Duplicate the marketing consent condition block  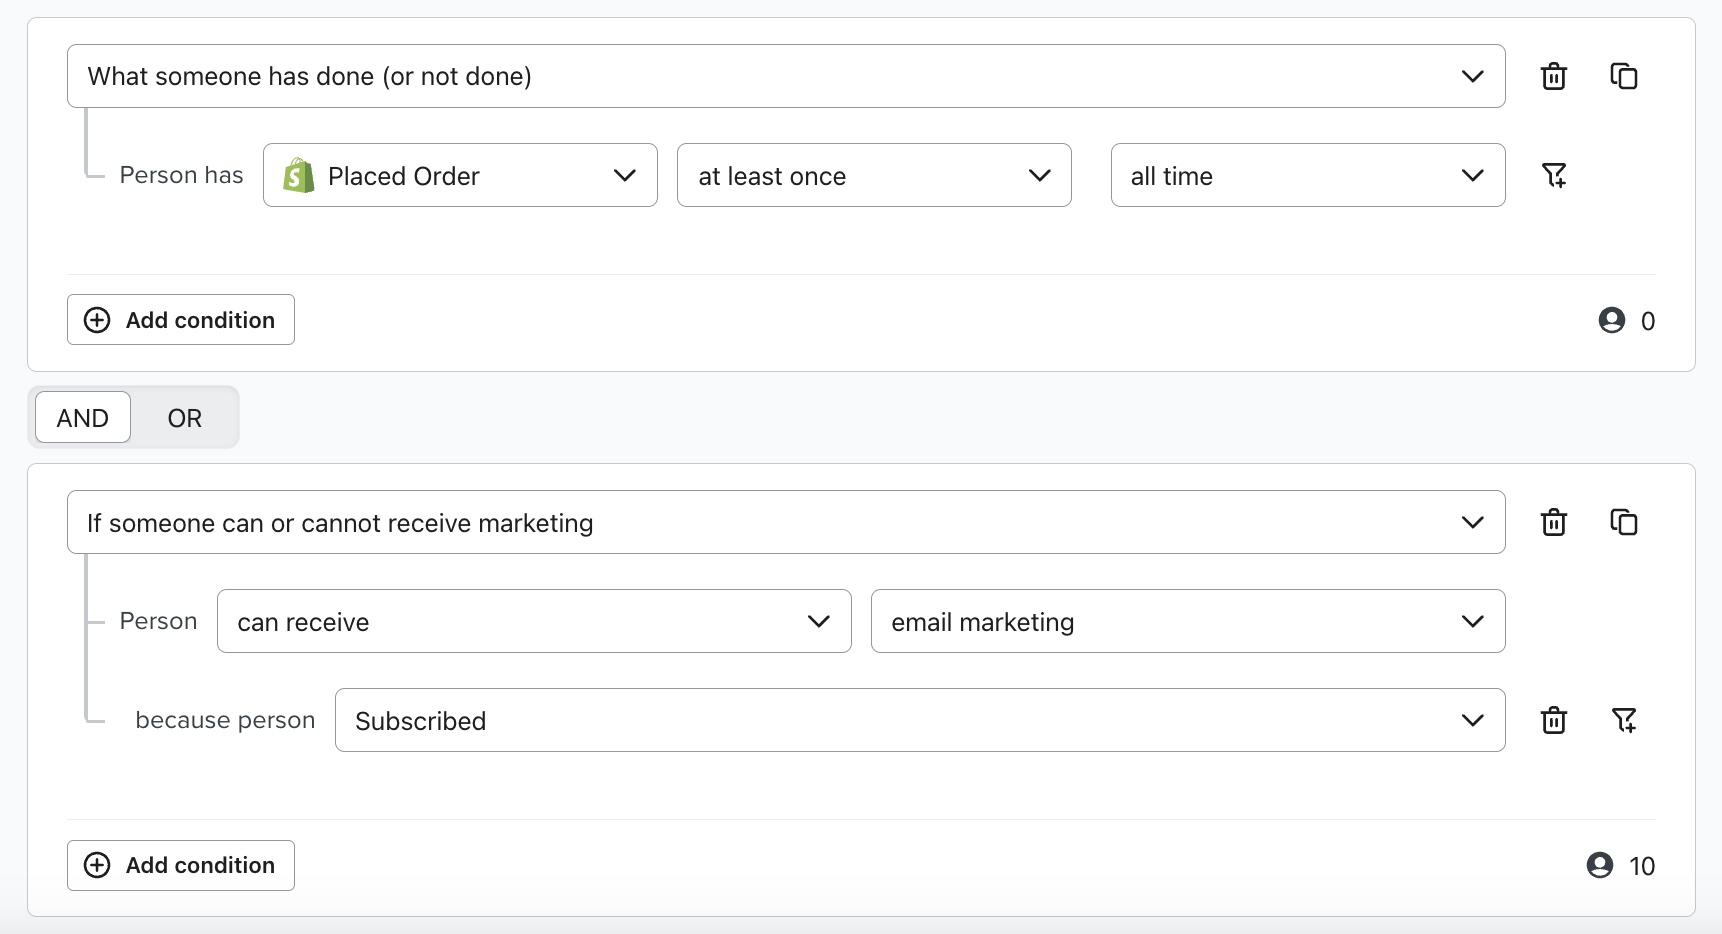[x=1624, y=521]
